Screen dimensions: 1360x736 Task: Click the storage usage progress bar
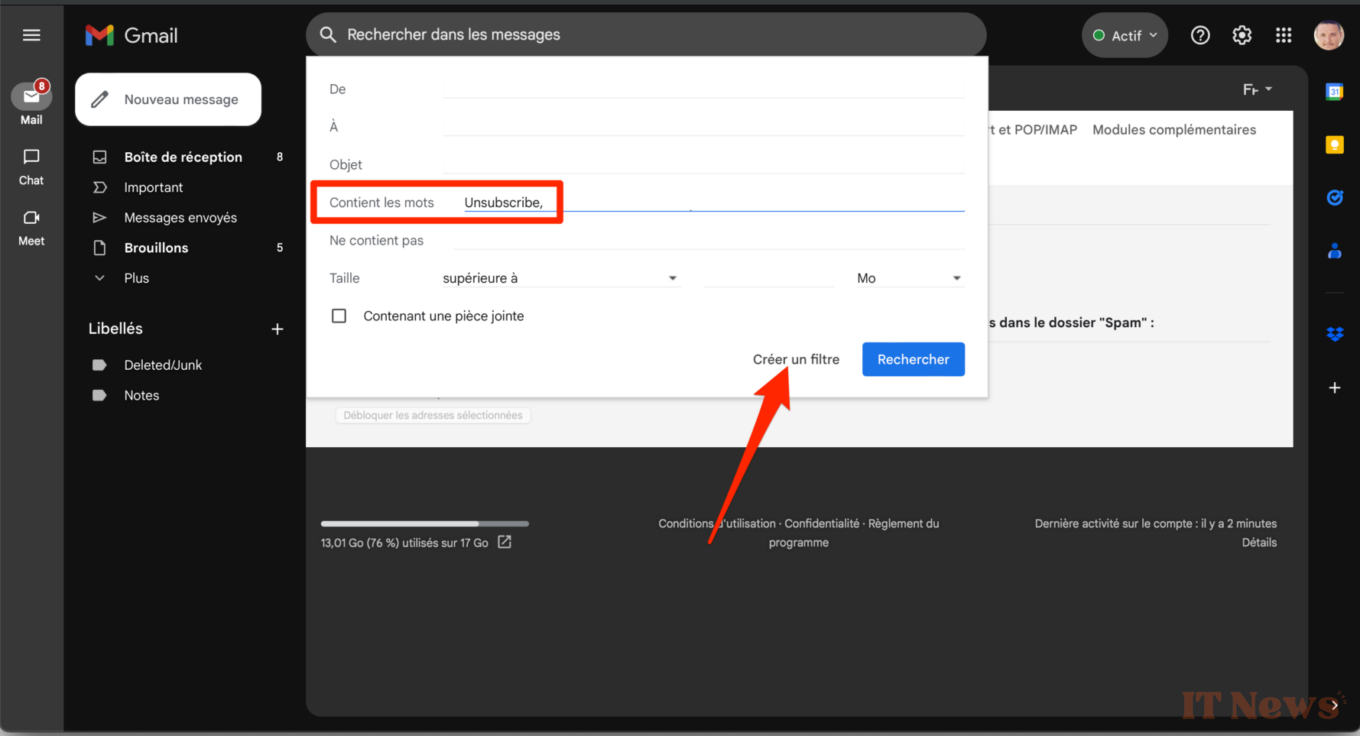[424, 523]
